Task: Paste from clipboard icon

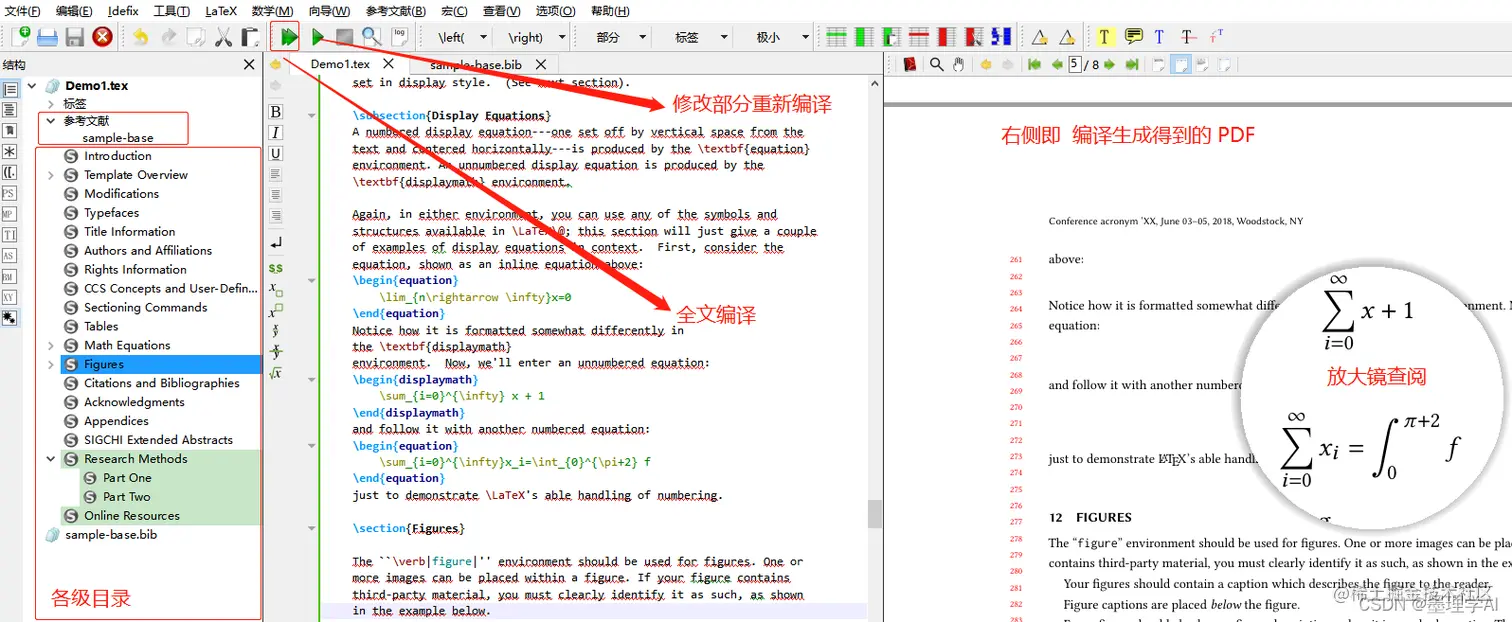Action: pyautogui.click(x=250, y=37)
